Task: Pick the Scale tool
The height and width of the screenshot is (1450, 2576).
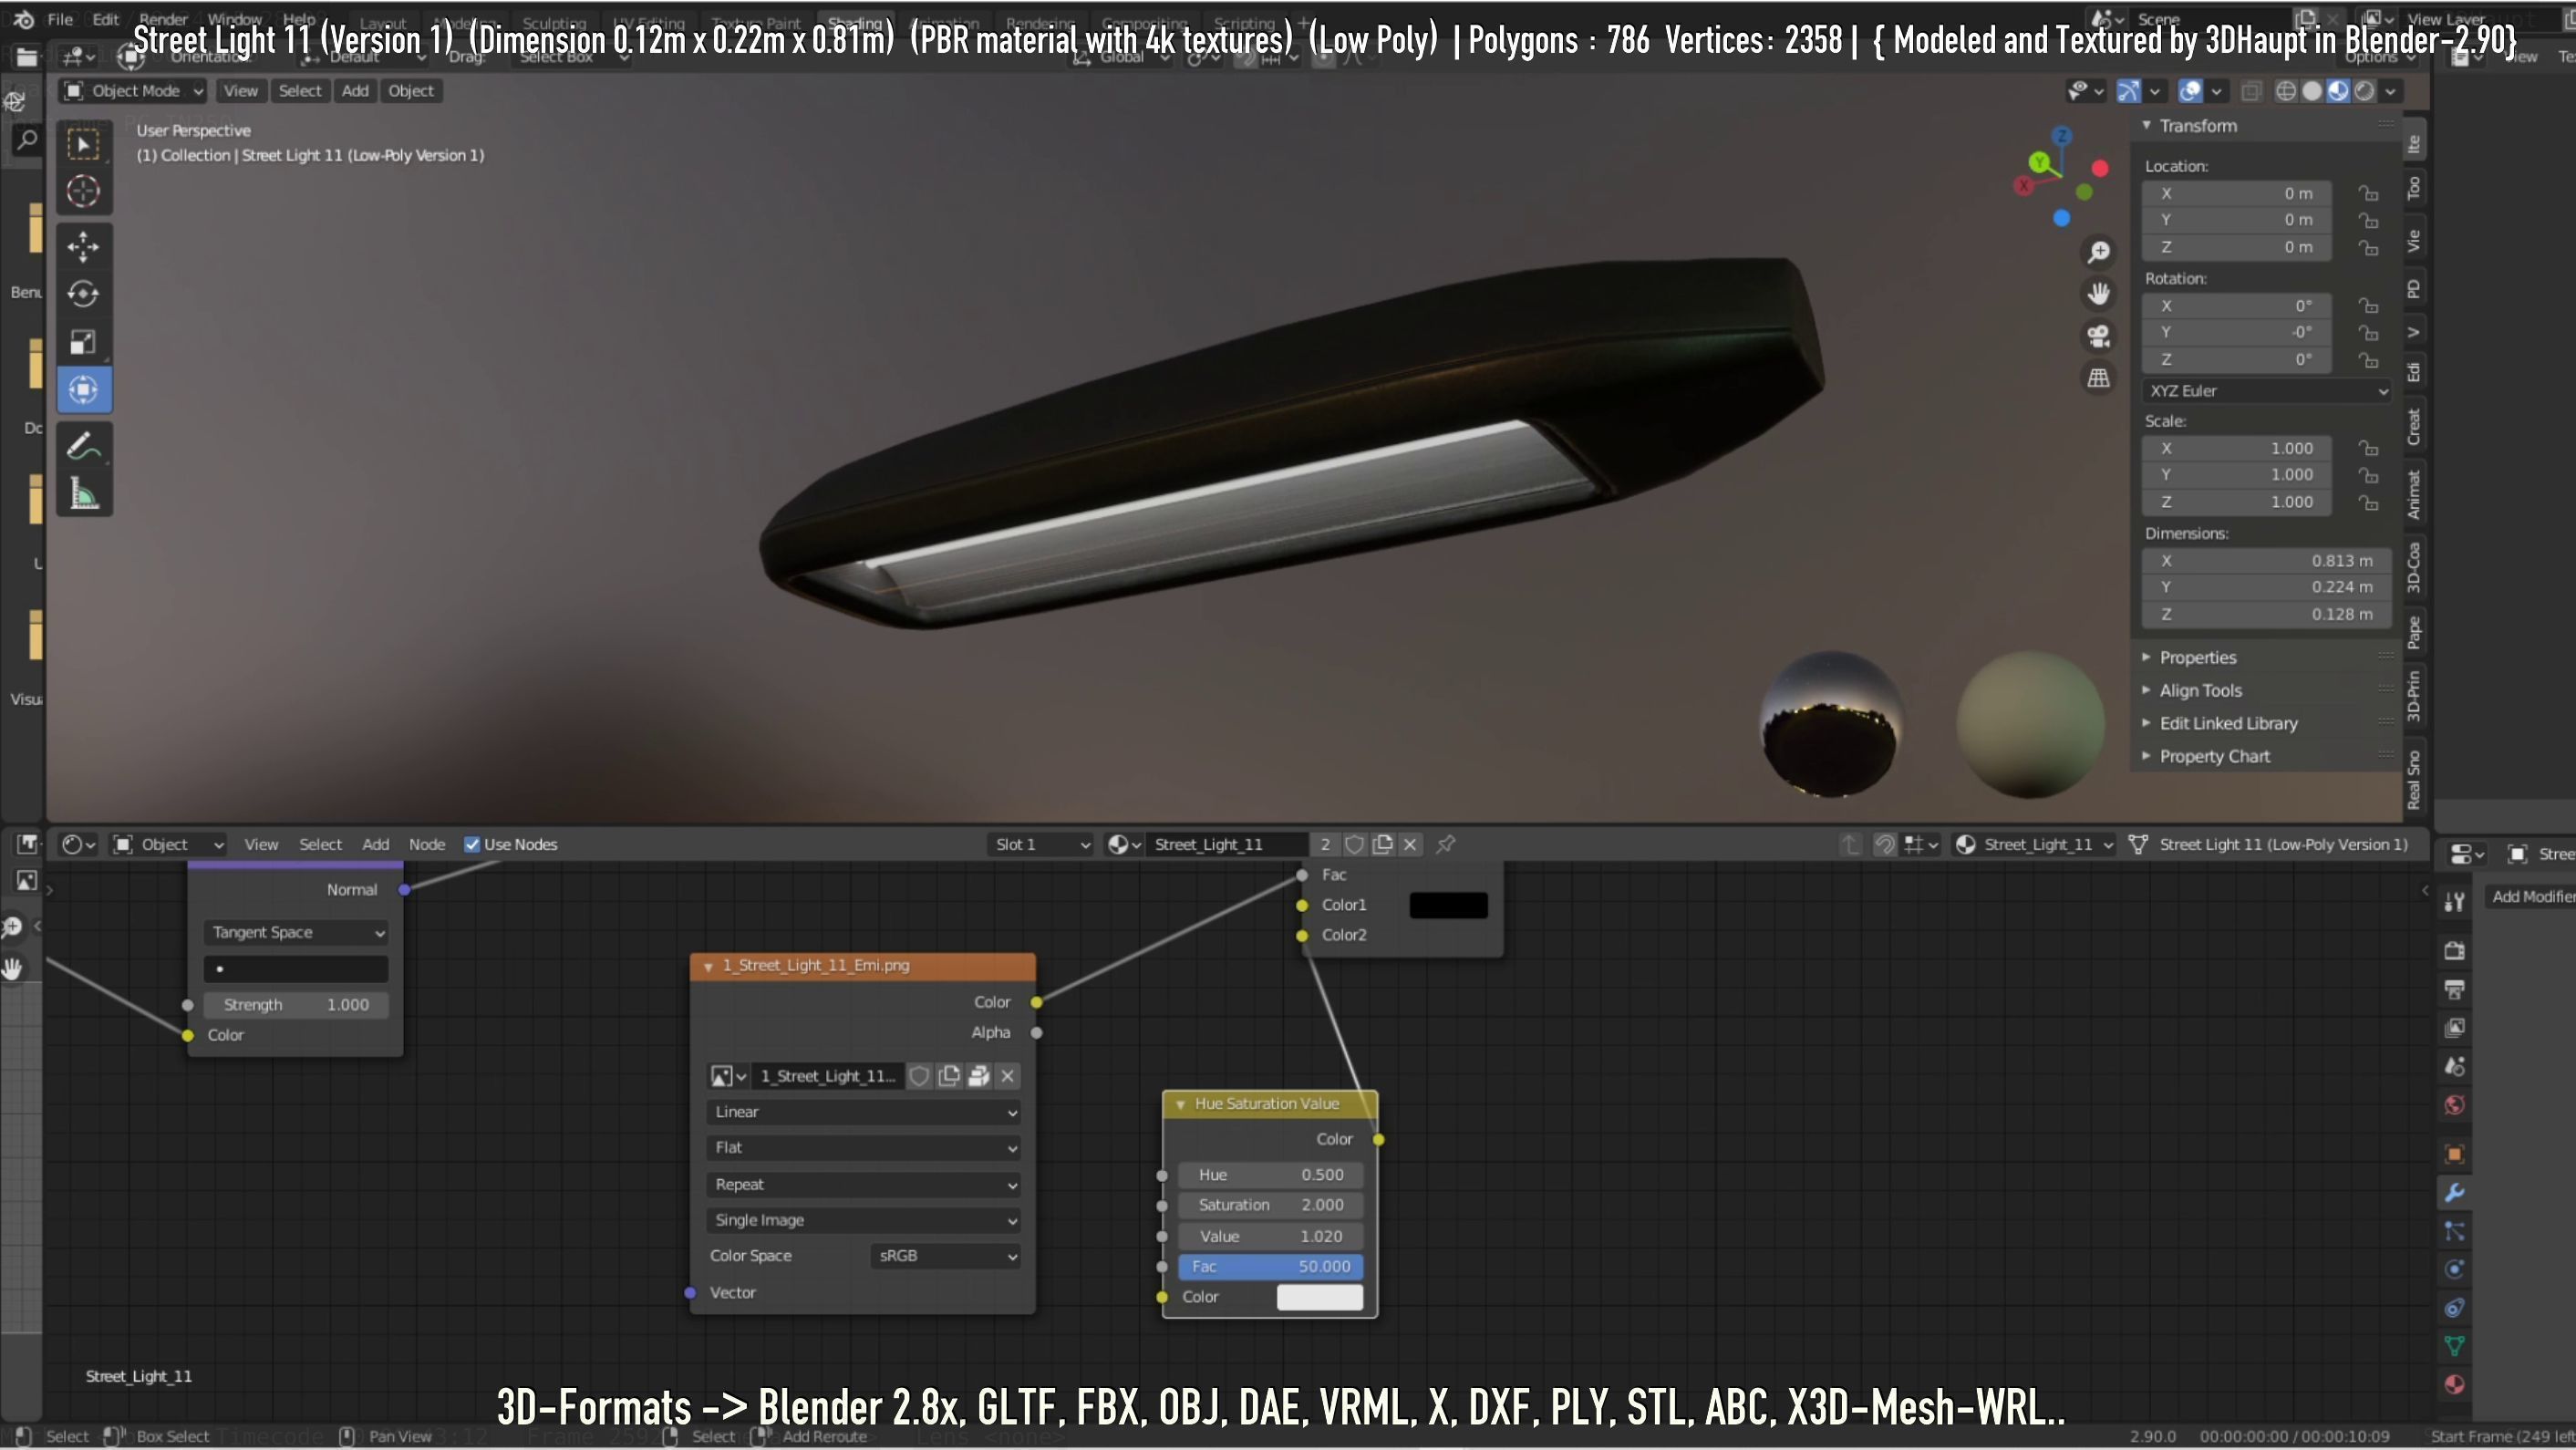Action: 83,341
